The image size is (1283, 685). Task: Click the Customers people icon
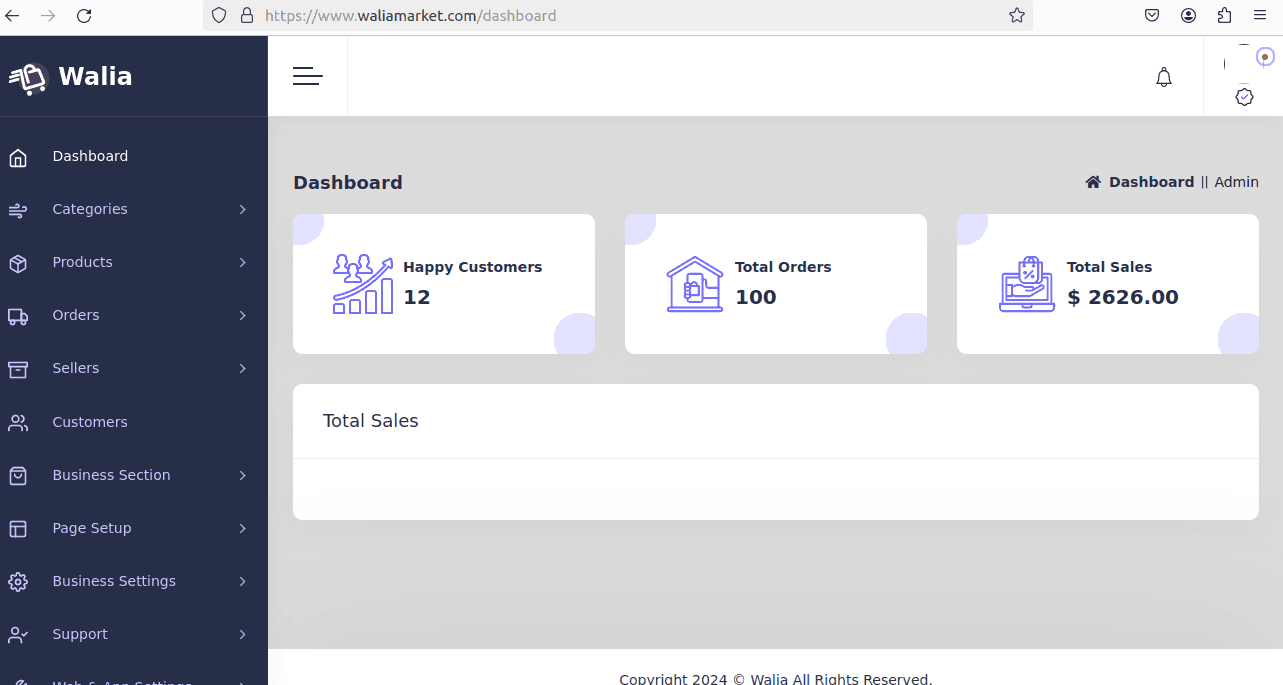[17, 422]
